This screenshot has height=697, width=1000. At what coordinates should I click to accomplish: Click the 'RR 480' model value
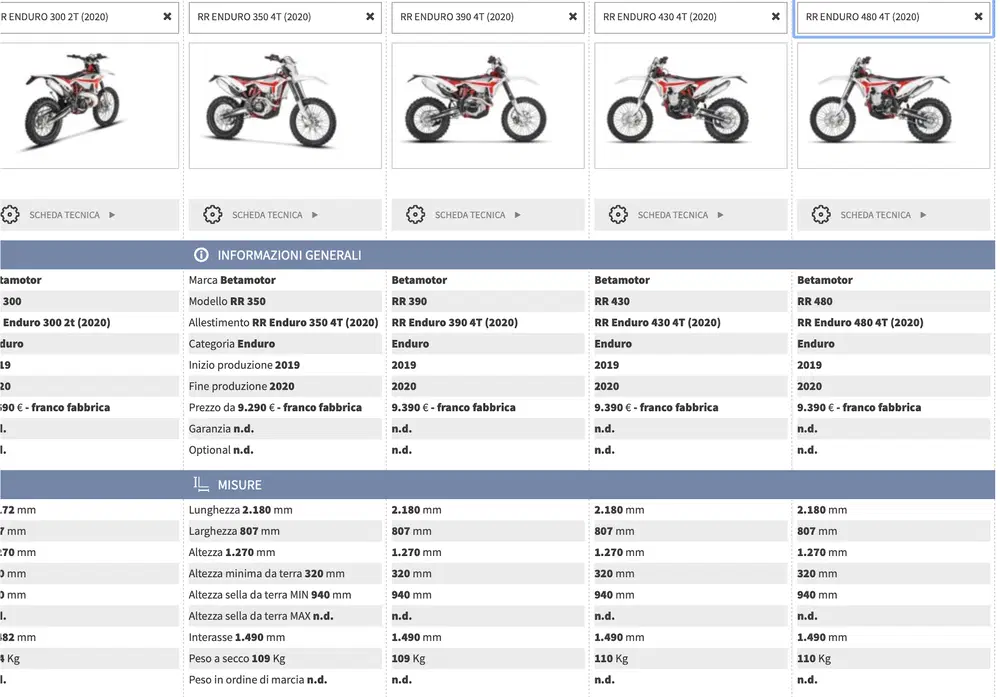pyautogui.click(x=815, y=301)
